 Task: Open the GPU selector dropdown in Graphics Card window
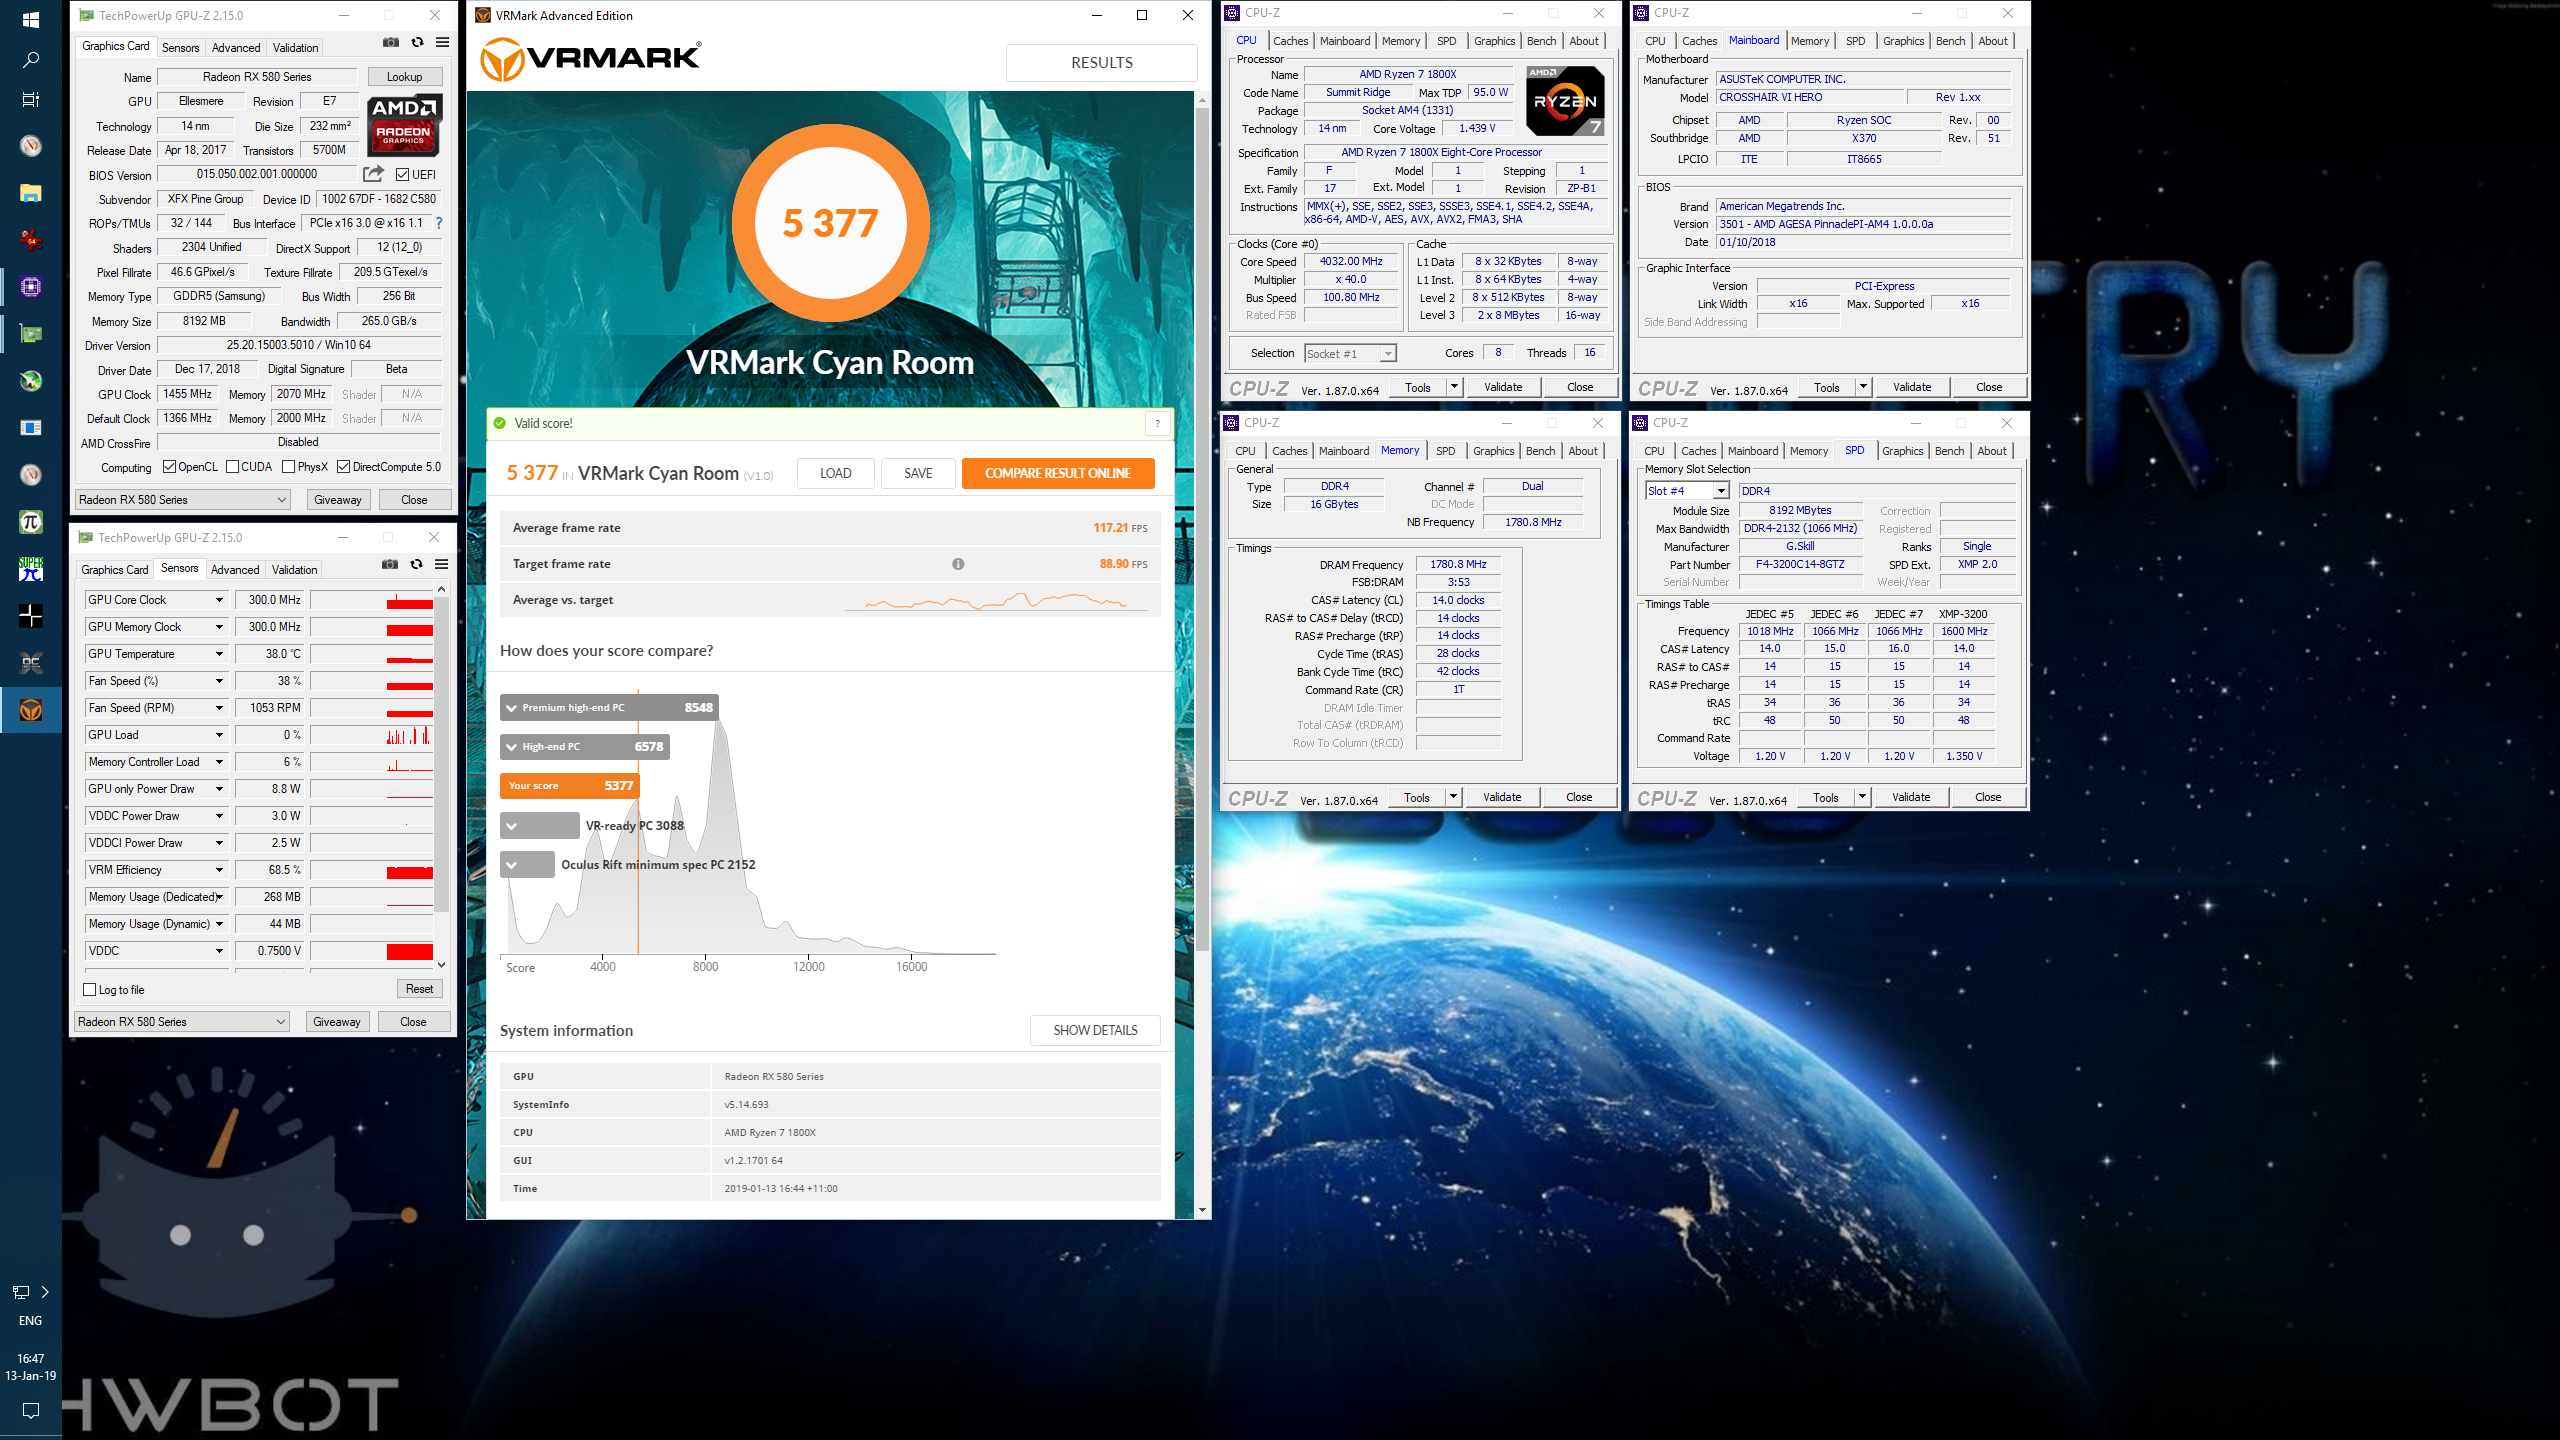tap(182, 500)
